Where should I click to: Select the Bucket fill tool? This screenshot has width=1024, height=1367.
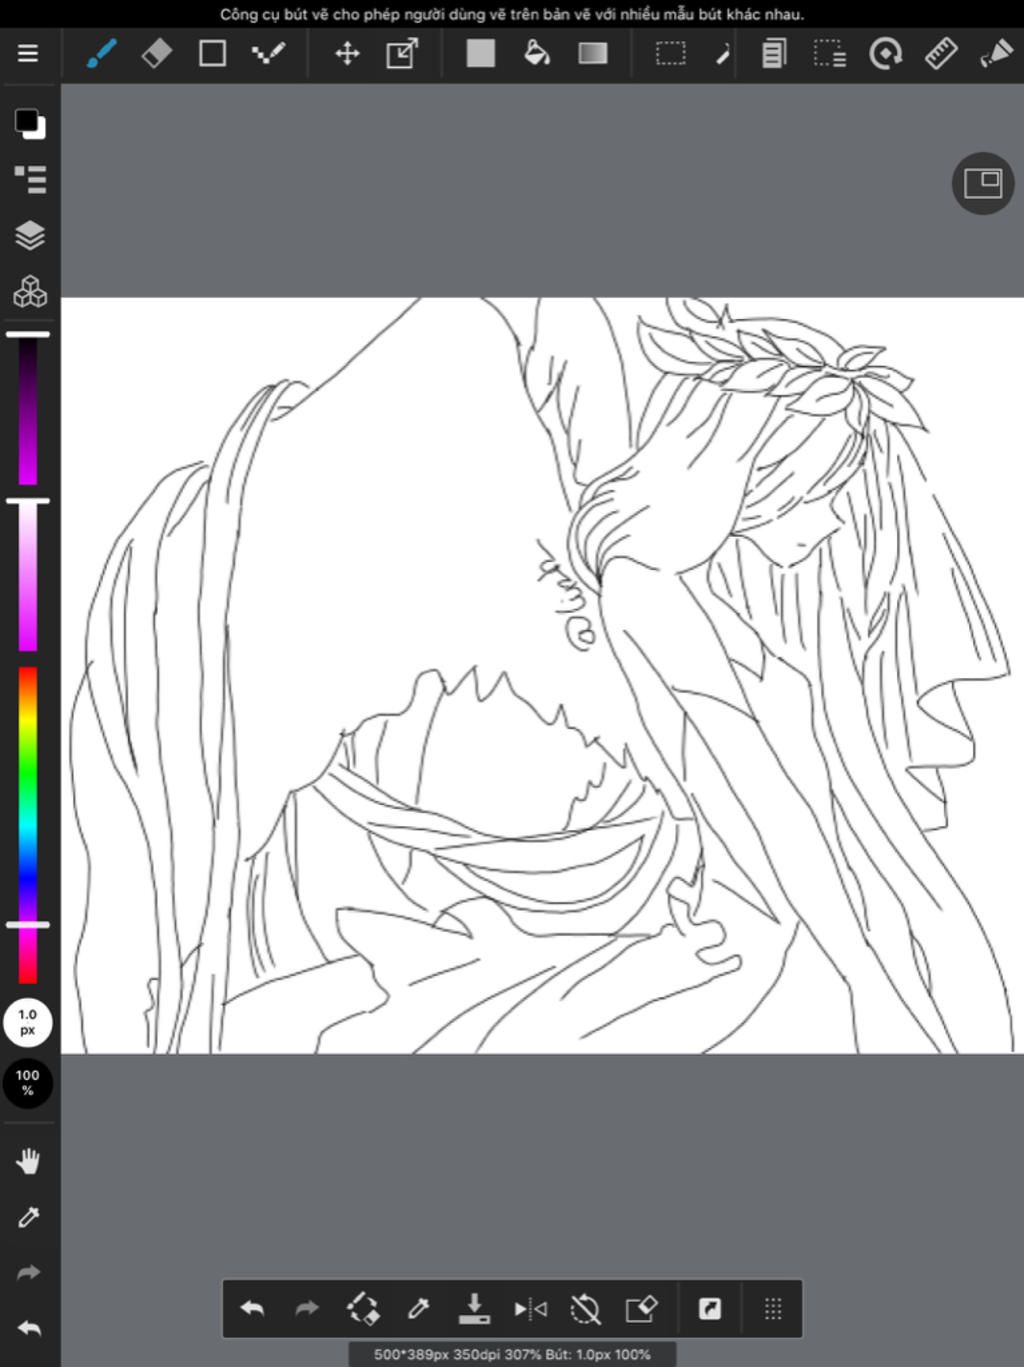pos(537,53)
